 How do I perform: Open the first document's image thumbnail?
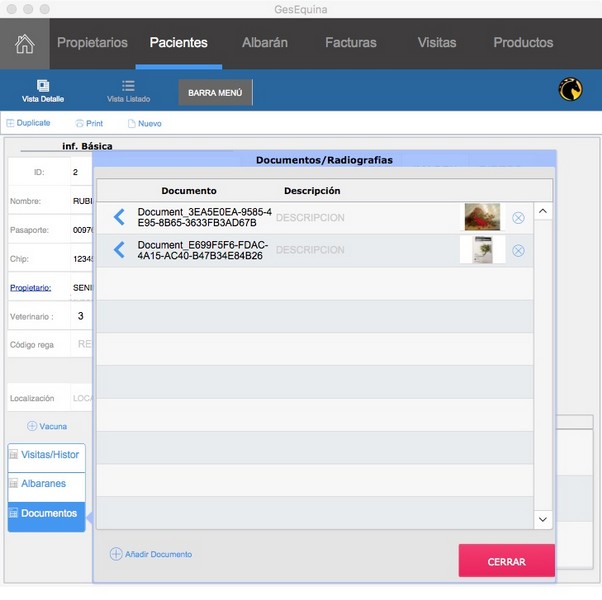[482, 217]
